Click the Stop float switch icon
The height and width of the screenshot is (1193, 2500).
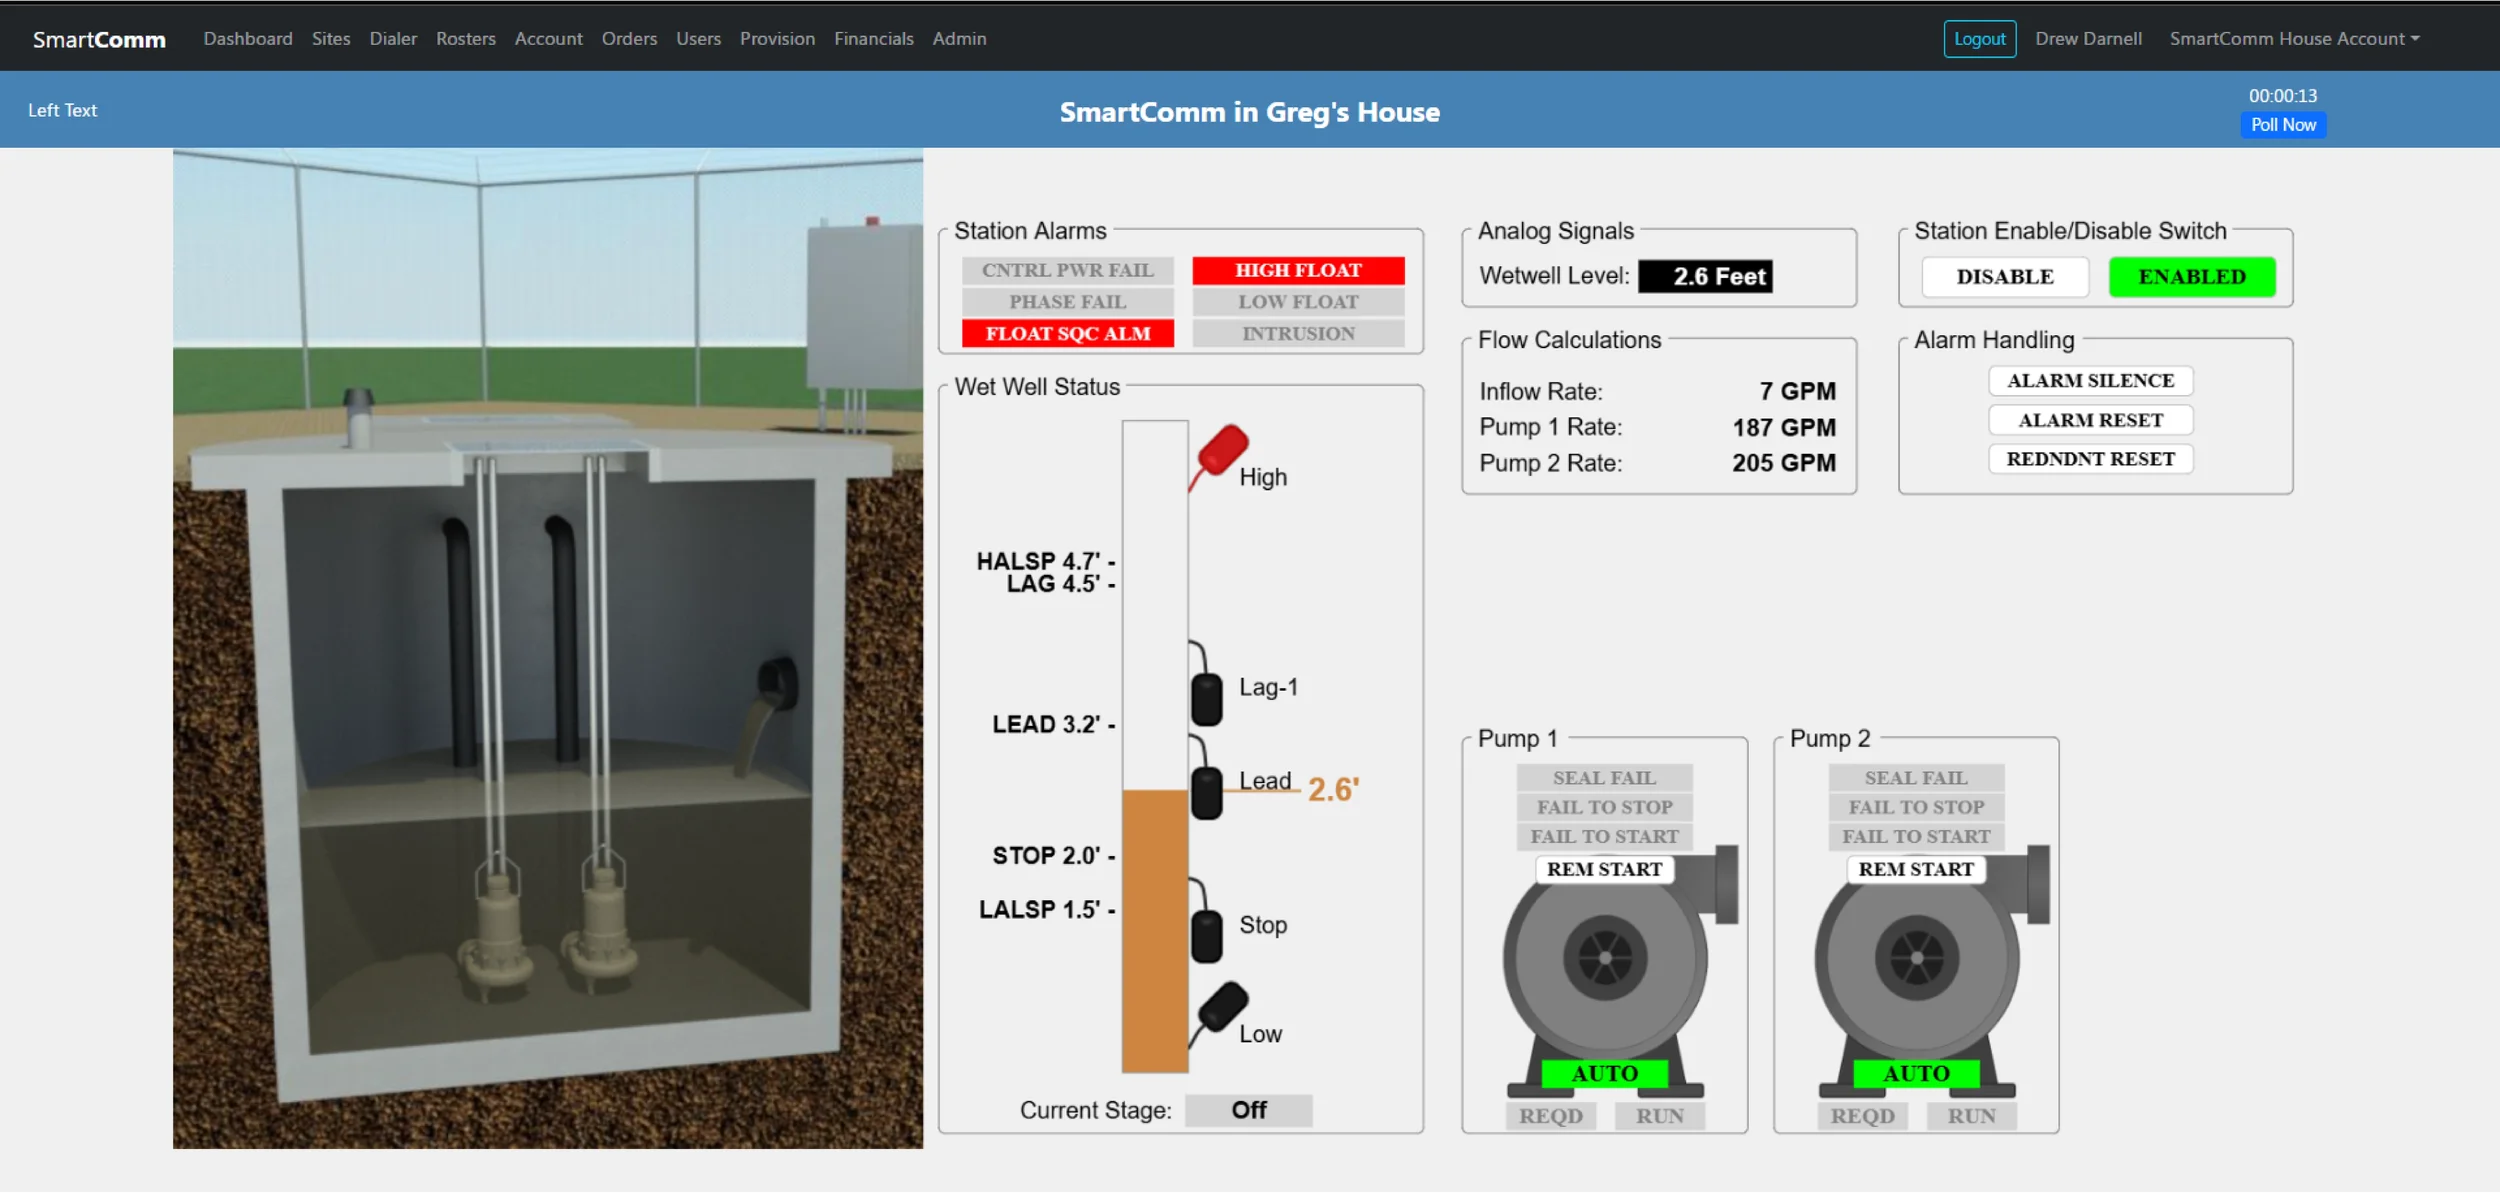pos(1207,934)
